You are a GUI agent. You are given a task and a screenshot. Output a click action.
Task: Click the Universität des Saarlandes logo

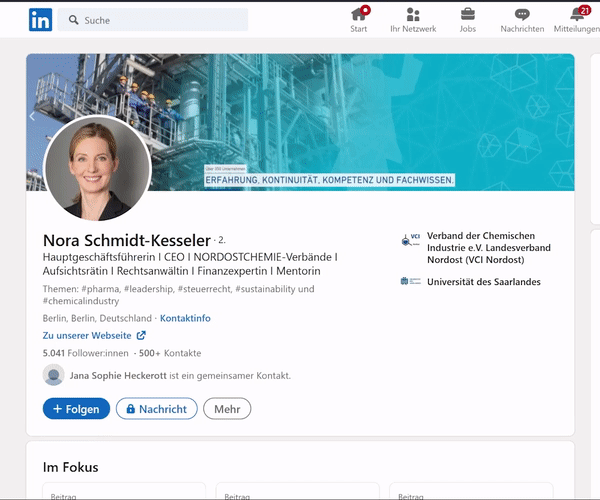click(411, 281)
